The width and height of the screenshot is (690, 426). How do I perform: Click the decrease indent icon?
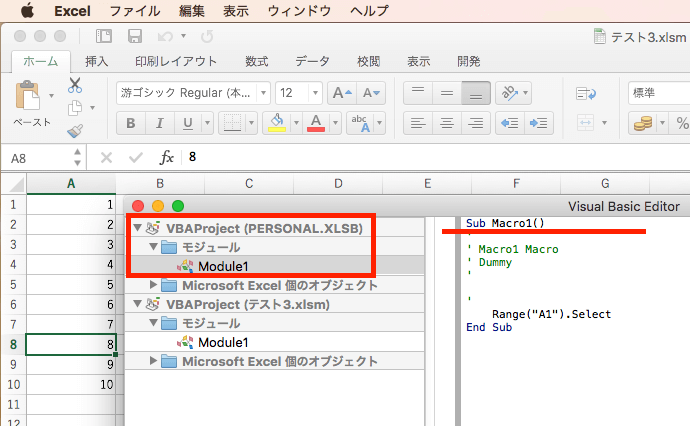(510, 123)
